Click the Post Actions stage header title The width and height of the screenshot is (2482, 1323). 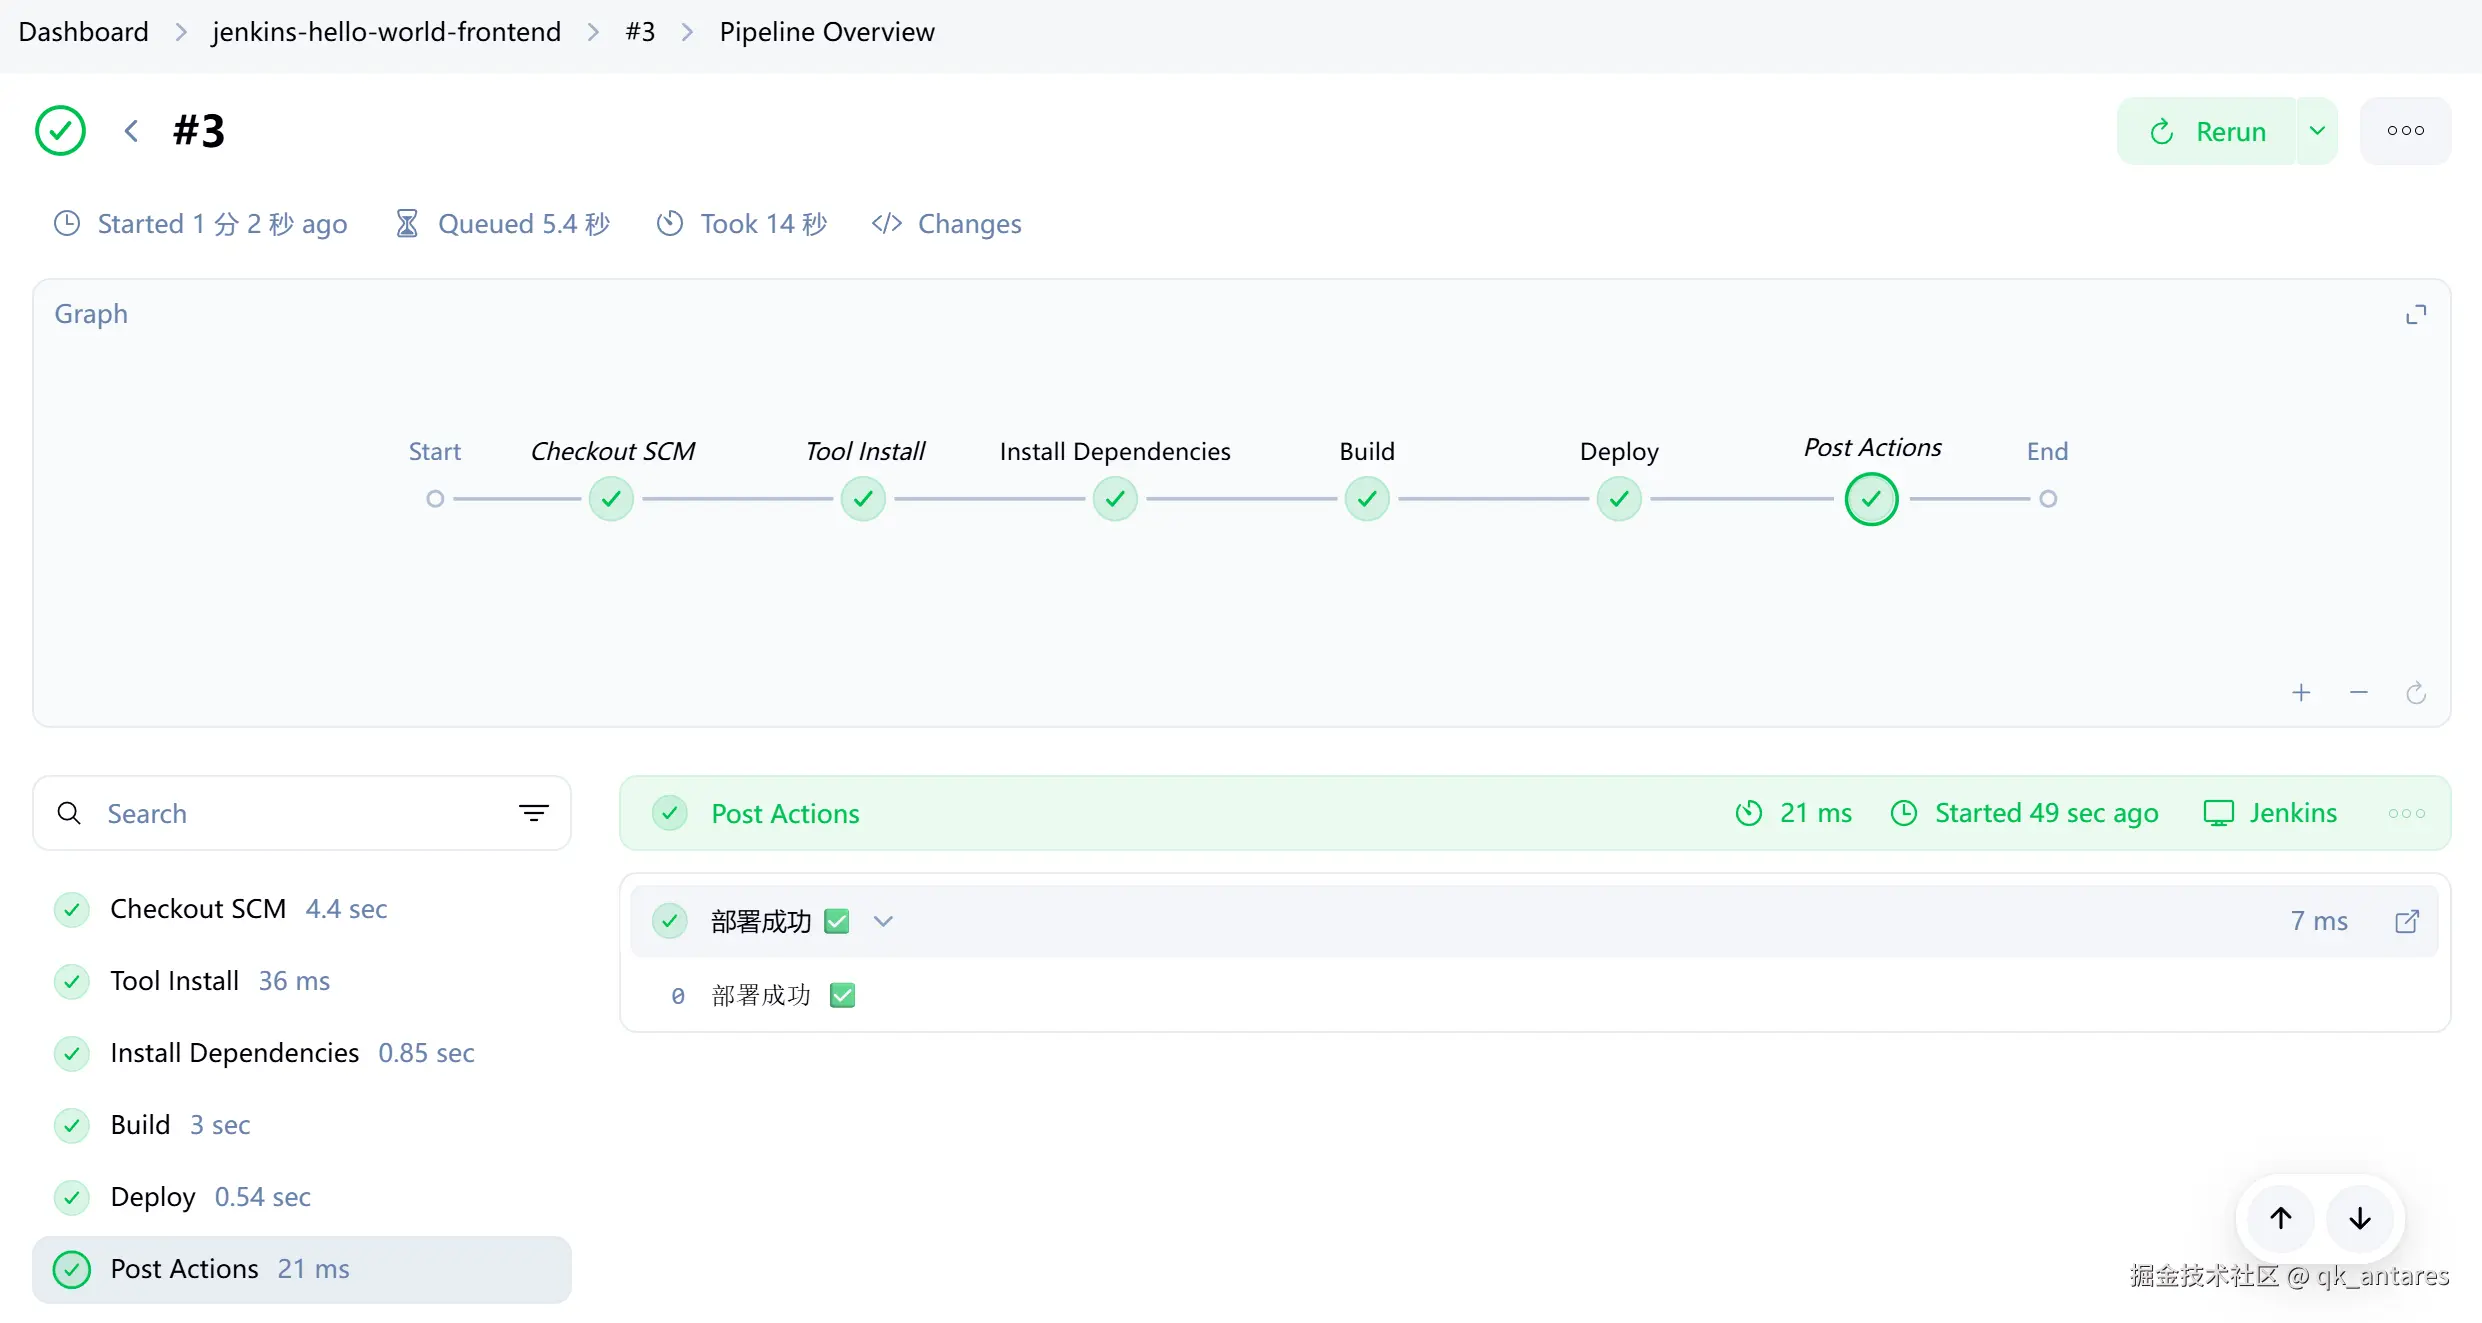pos(785,814)
